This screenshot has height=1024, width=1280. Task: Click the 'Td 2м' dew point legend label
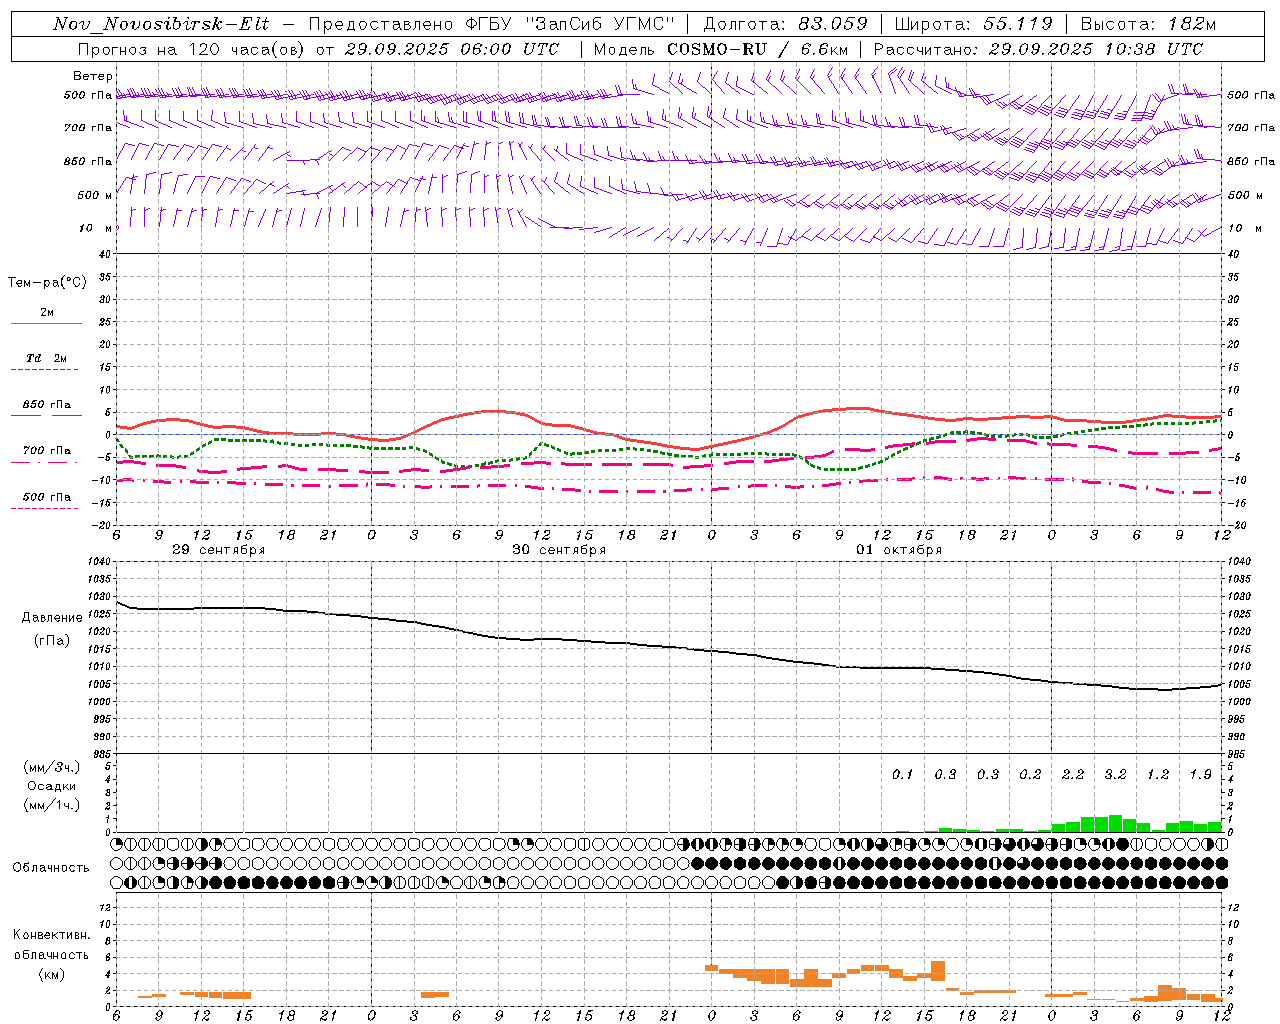coord(47,358)
